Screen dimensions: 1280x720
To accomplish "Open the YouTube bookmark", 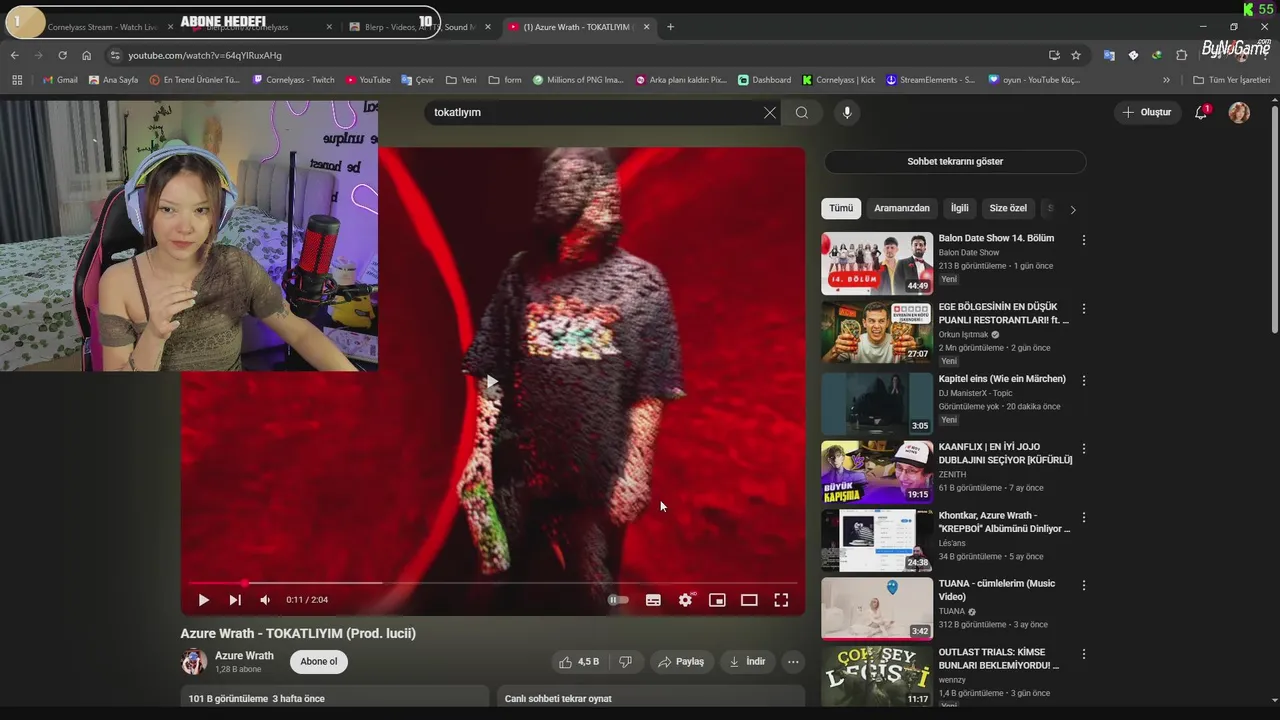I will (368, 80).
